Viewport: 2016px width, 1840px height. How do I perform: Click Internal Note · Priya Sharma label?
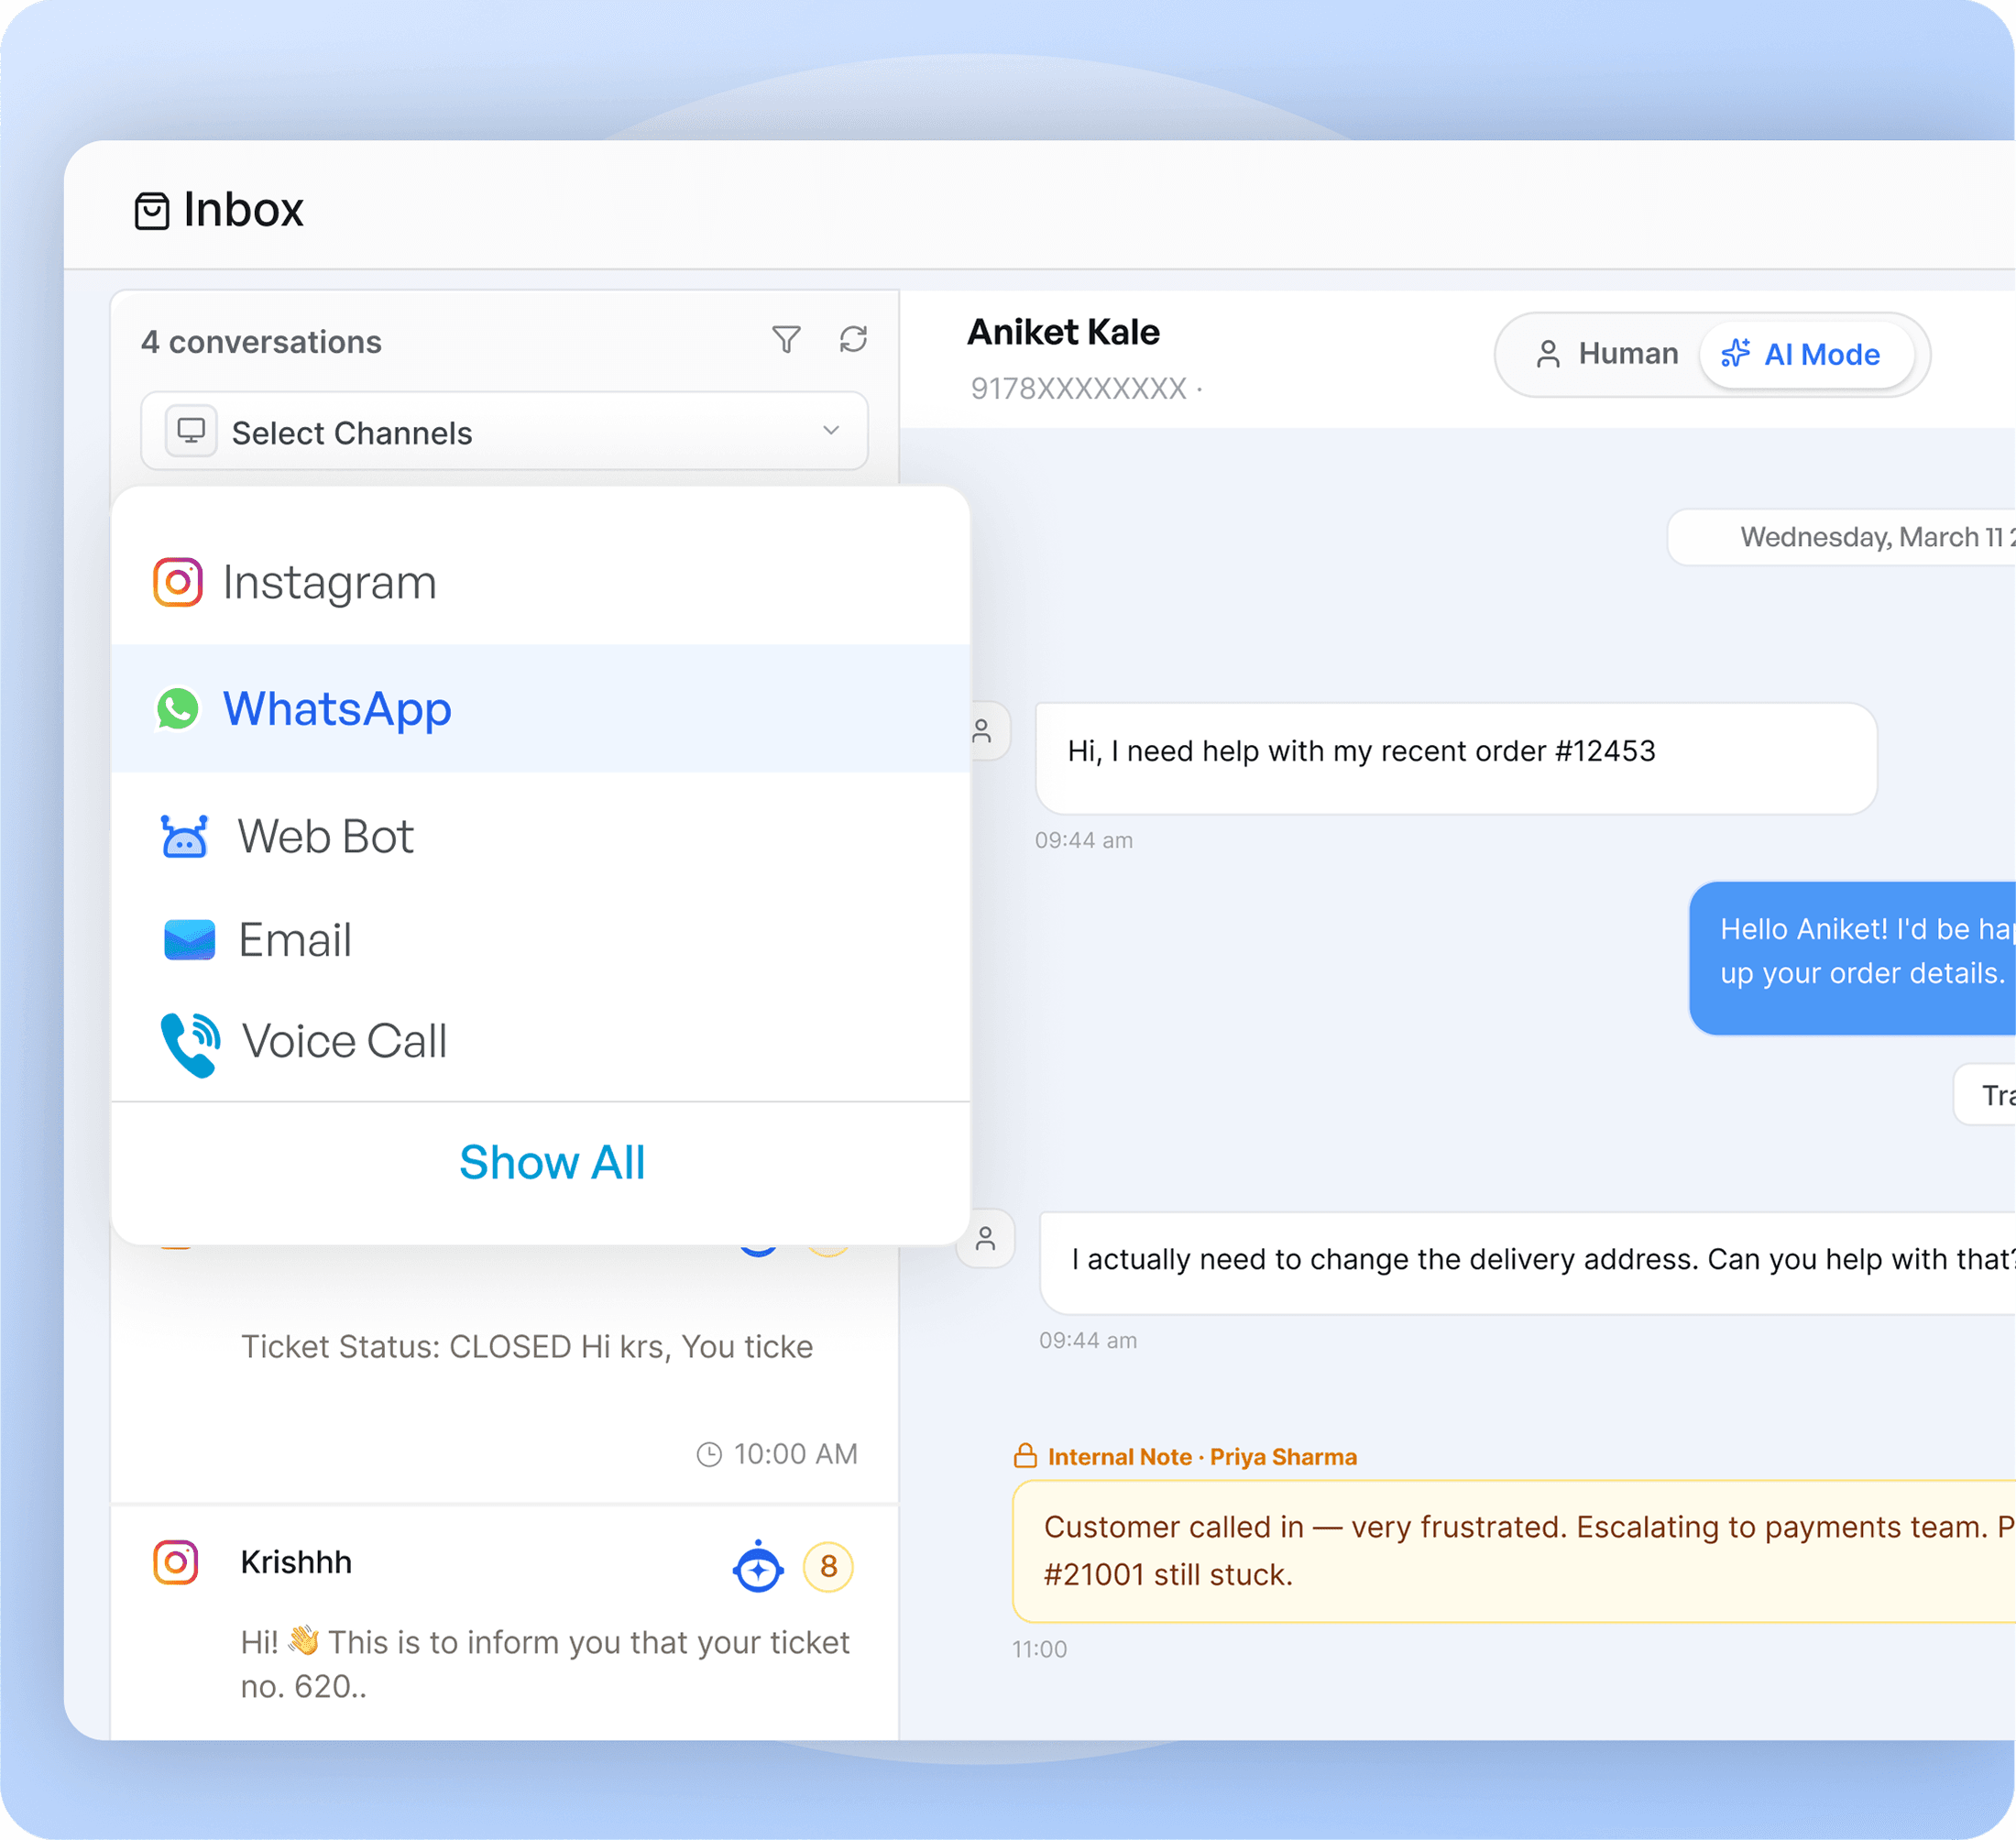1202,1457
